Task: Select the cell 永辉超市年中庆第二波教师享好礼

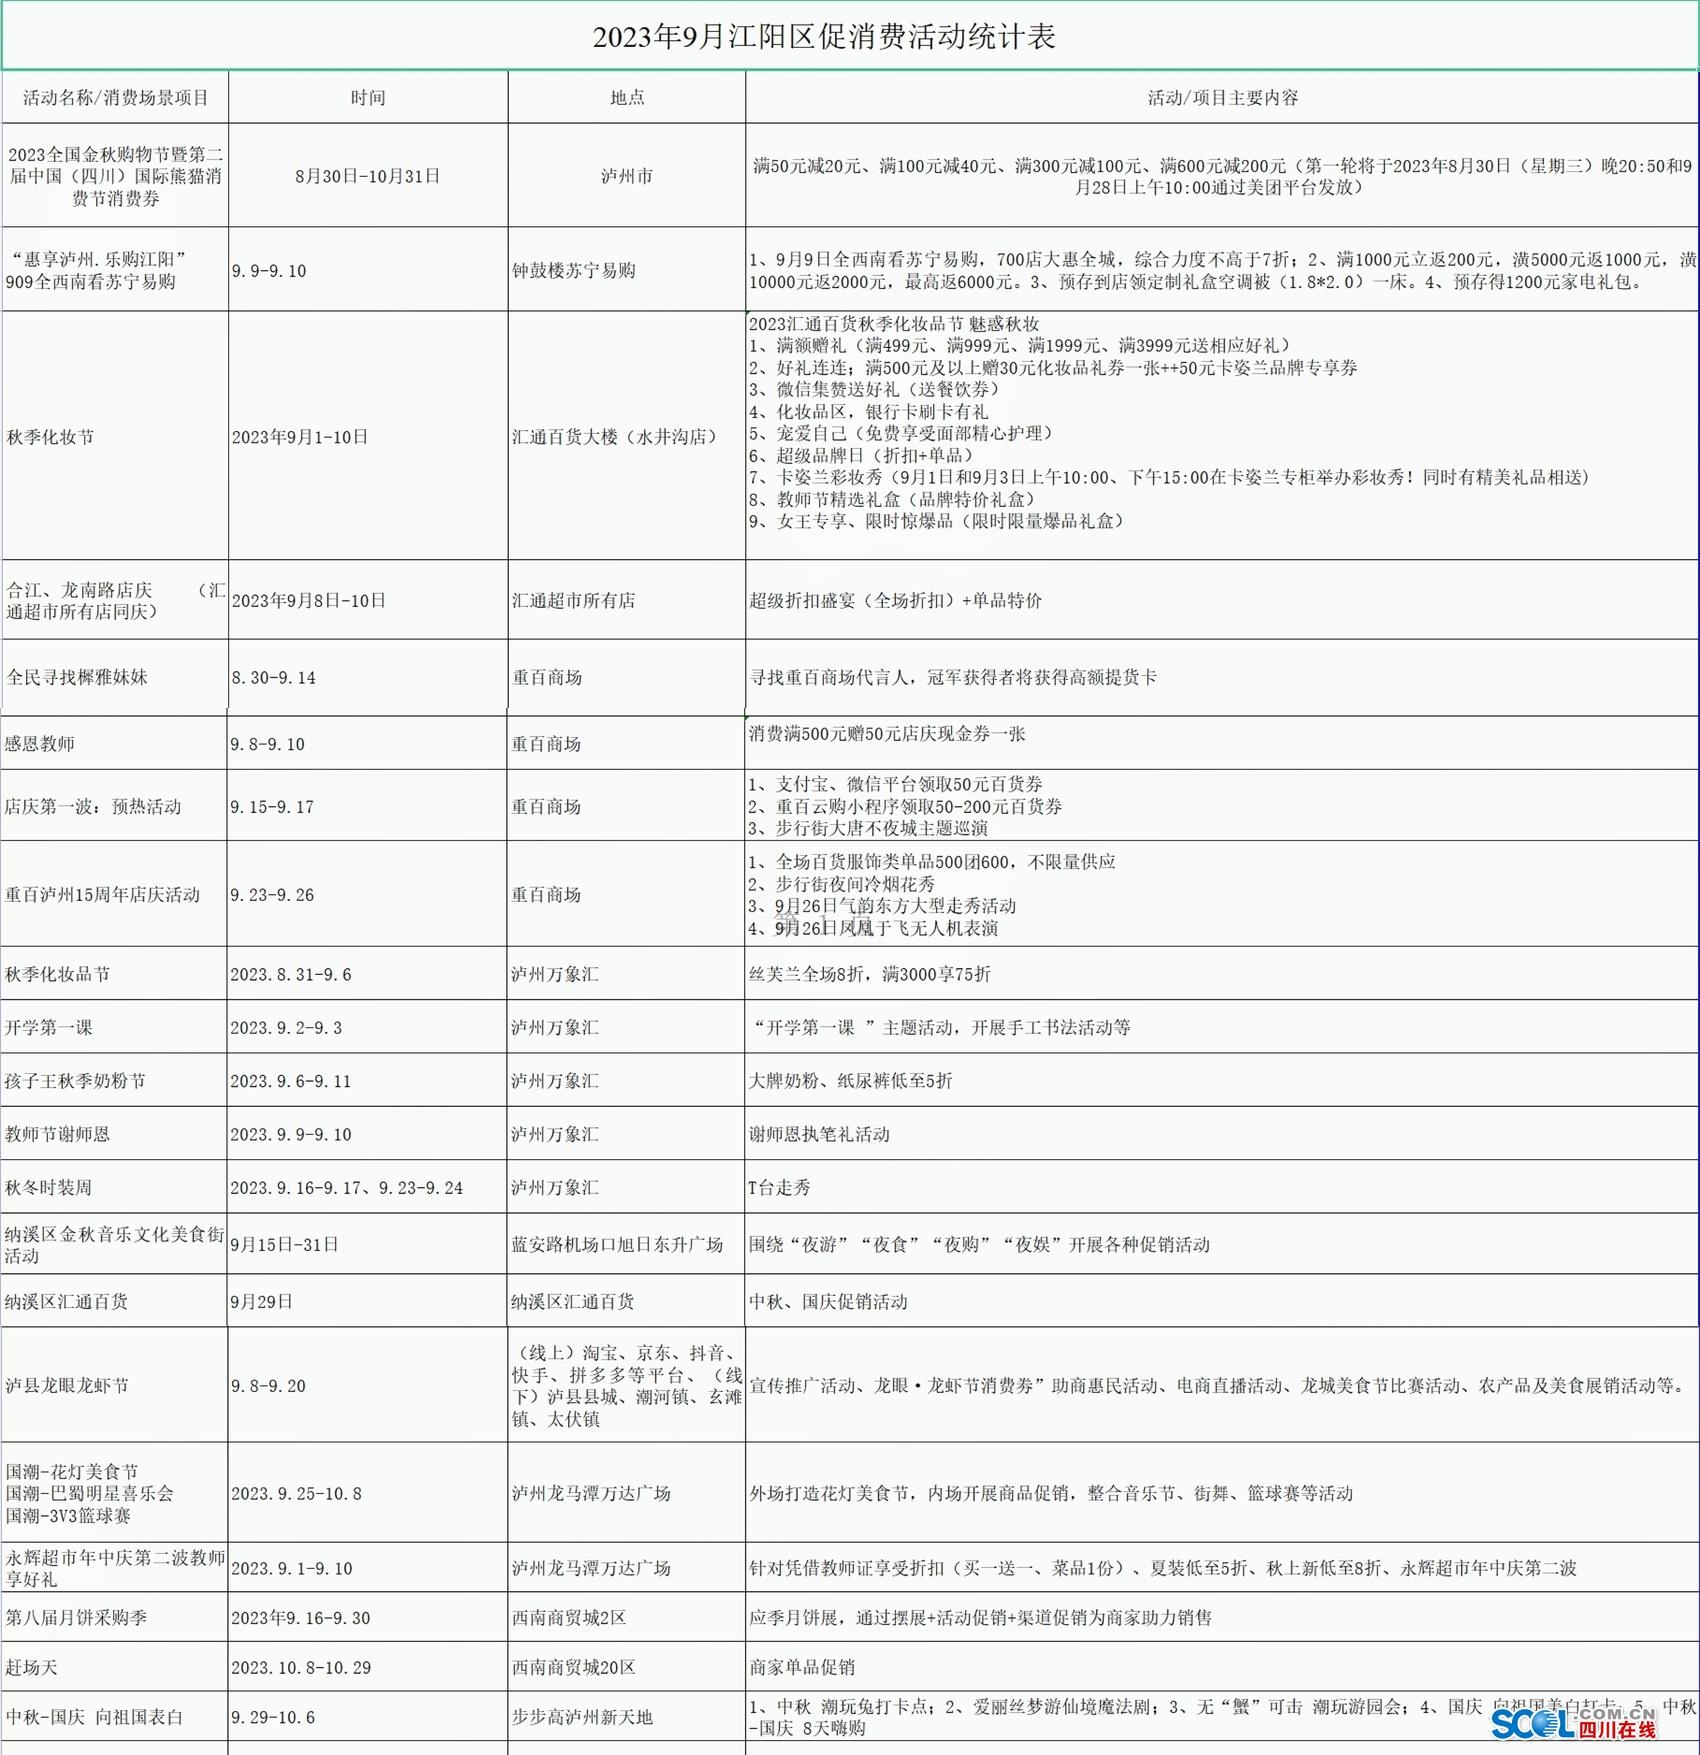Action: coord(115,1569)
